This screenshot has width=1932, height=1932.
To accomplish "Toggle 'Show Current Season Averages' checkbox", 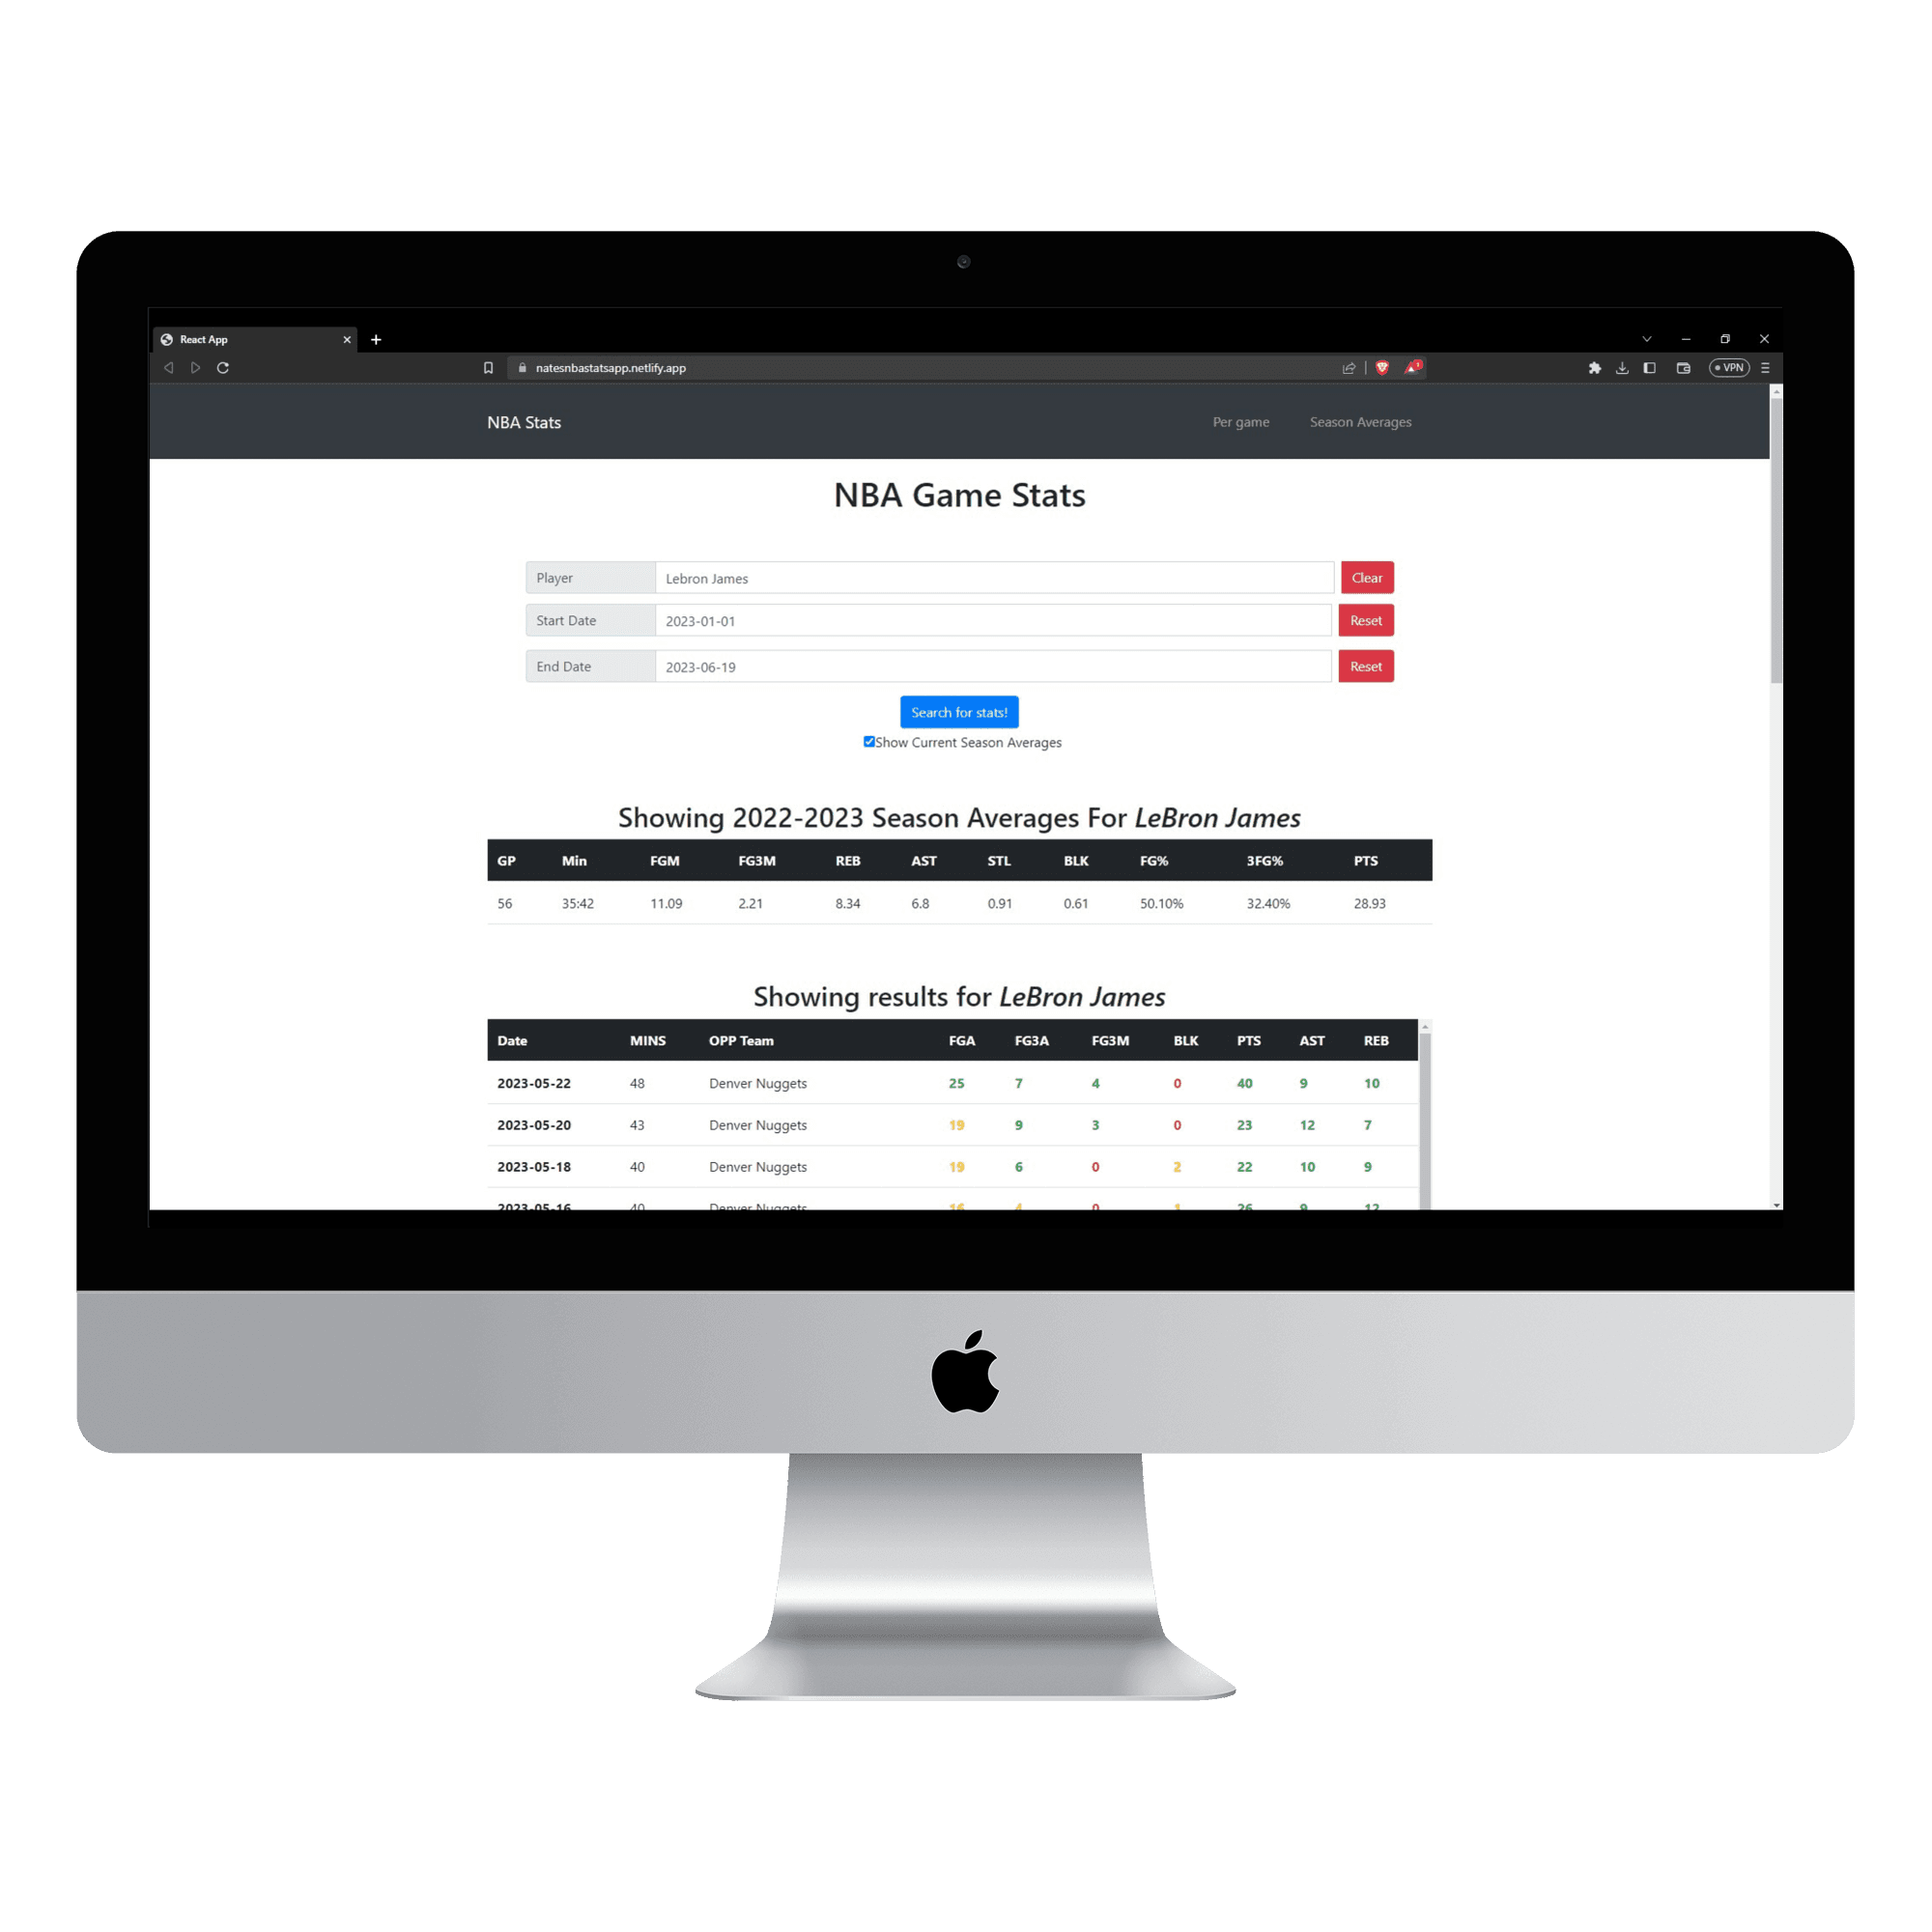I will [858, 741].
